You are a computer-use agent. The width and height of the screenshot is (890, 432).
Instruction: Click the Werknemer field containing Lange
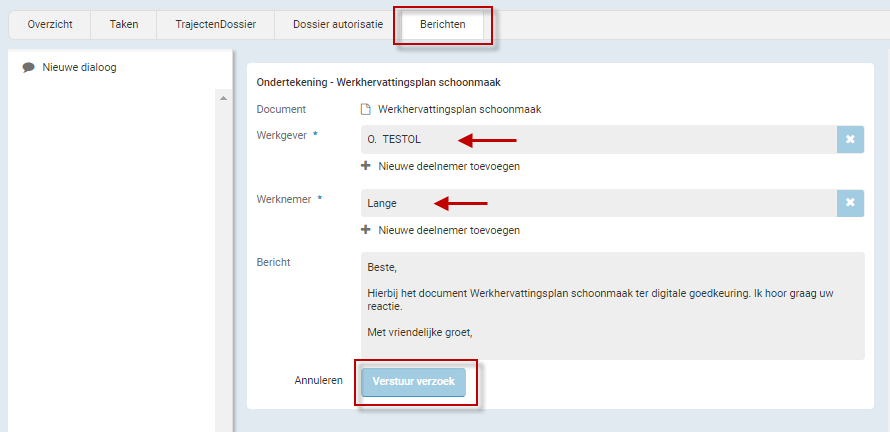click(x=598, y=203)
